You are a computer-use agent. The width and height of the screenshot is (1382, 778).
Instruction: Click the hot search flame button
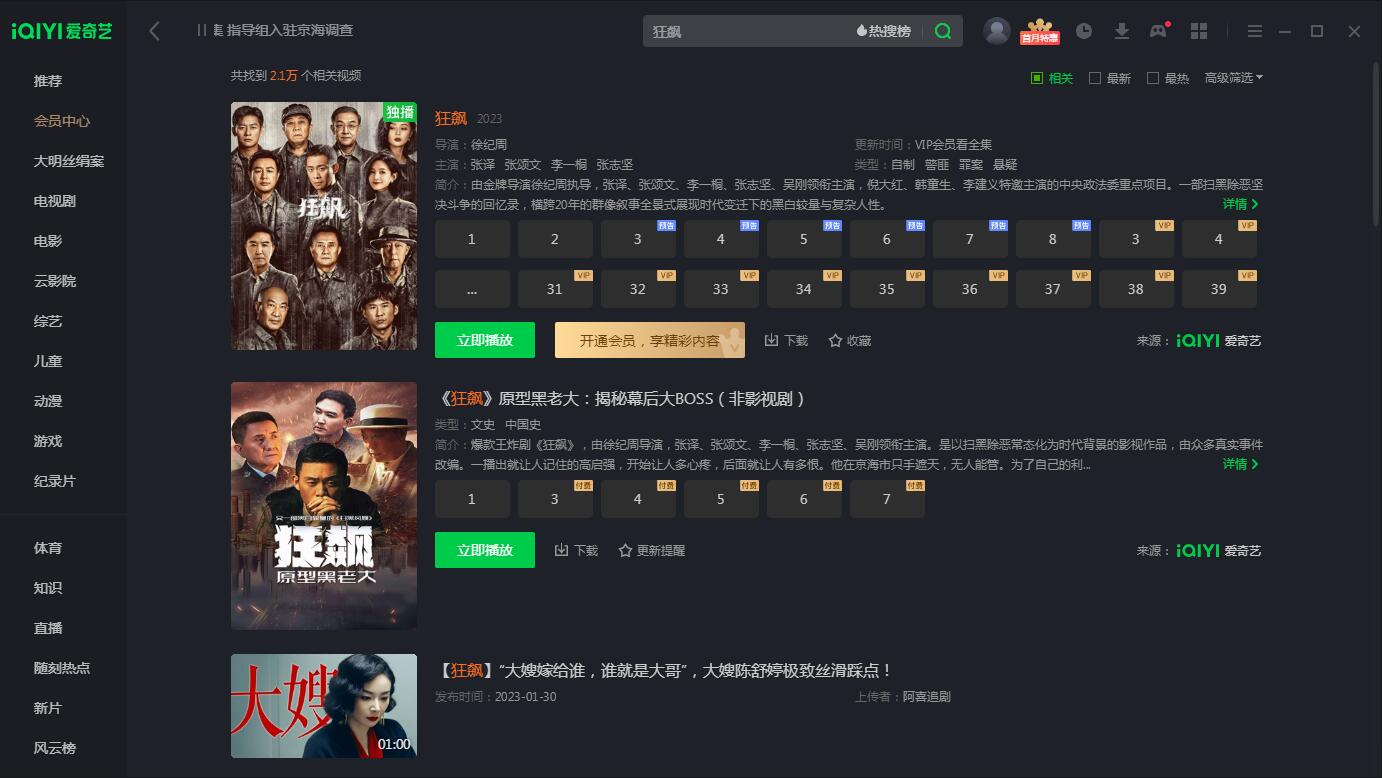(x=884, y=31)
